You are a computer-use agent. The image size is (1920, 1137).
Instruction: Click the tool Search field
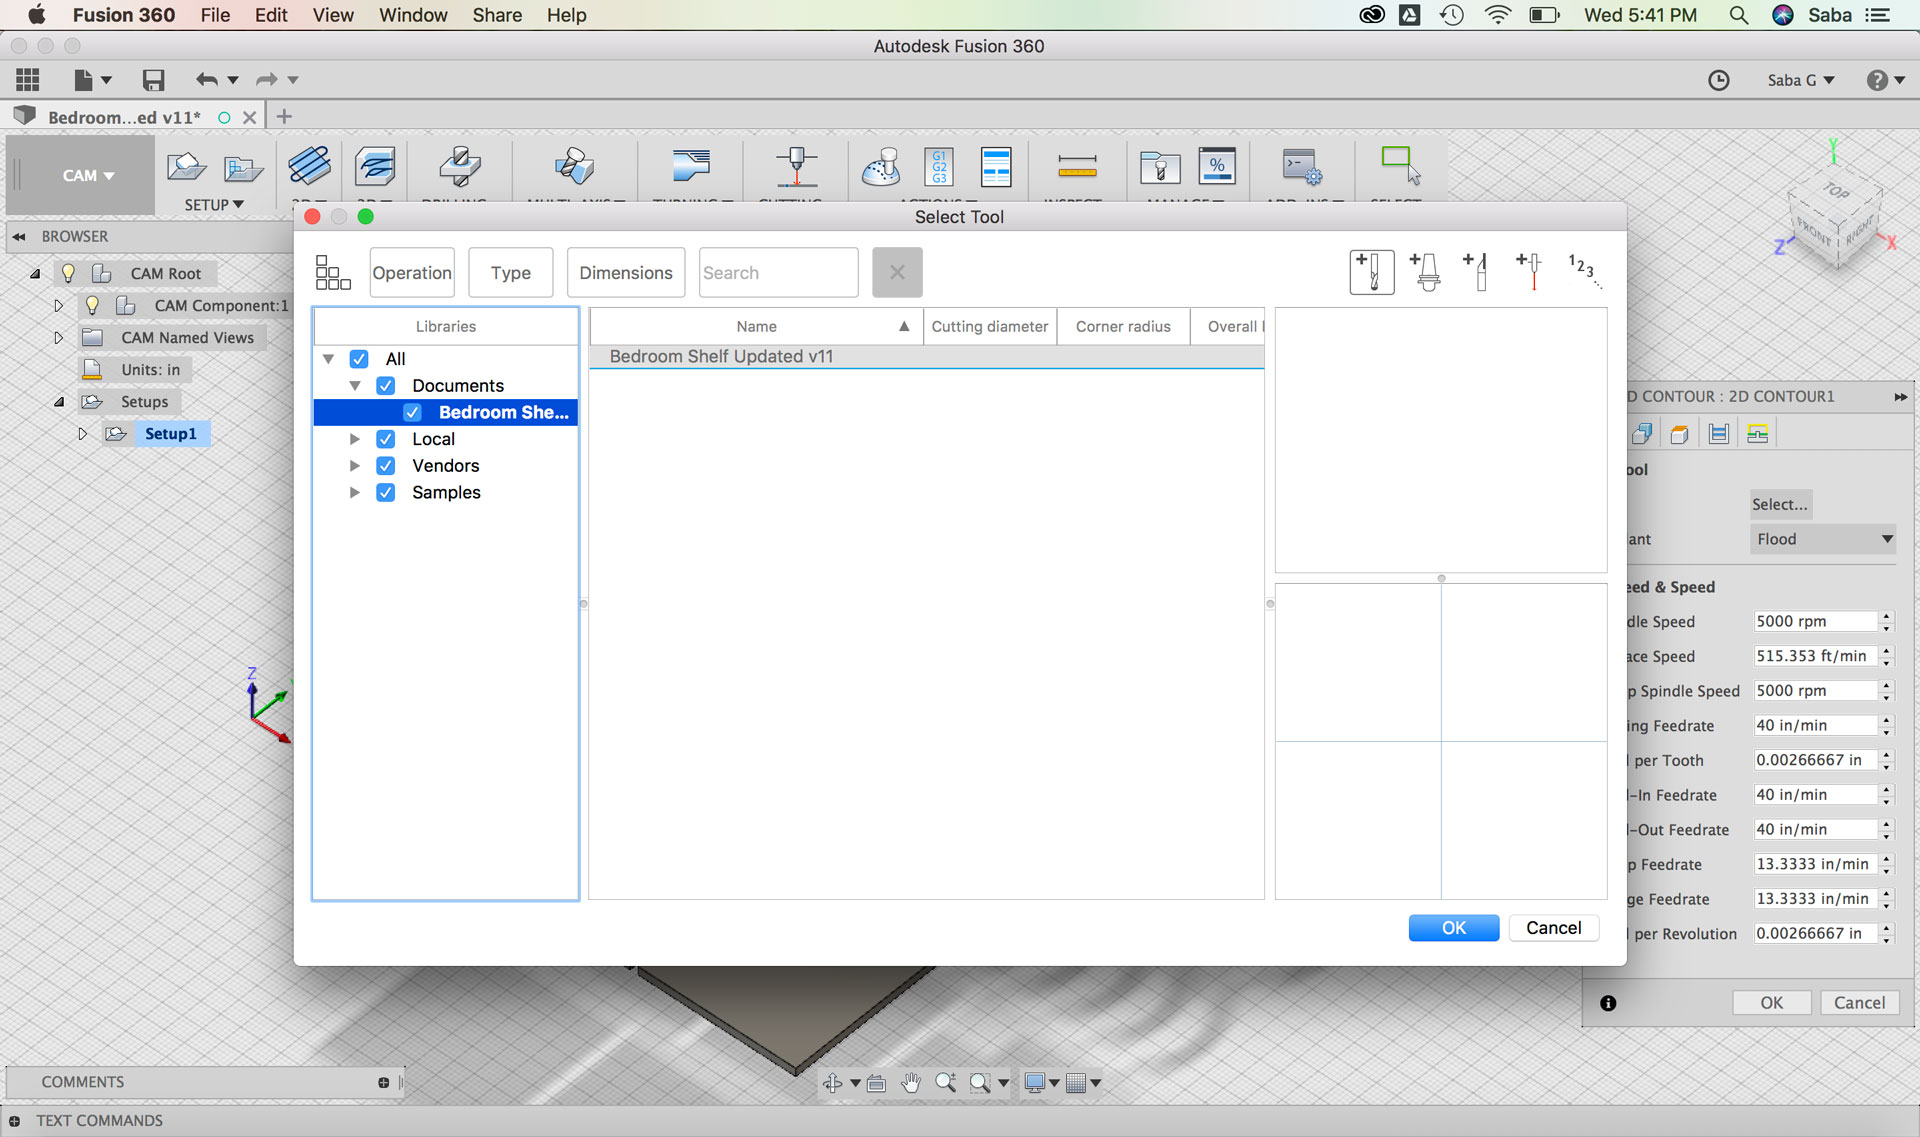(x=778, y=273)
